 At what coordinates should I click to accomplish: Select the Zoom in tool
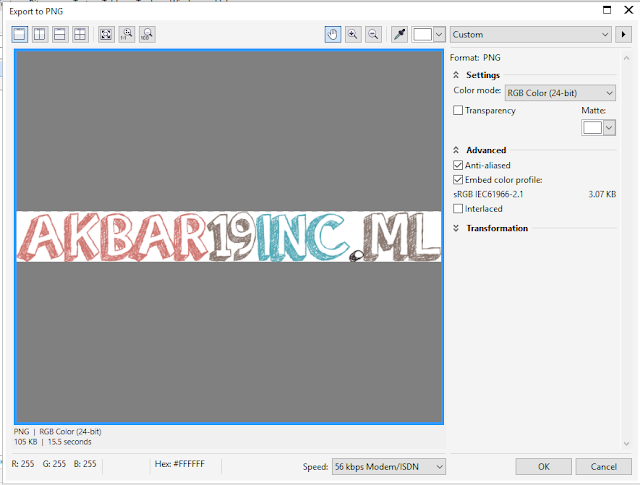353,34
